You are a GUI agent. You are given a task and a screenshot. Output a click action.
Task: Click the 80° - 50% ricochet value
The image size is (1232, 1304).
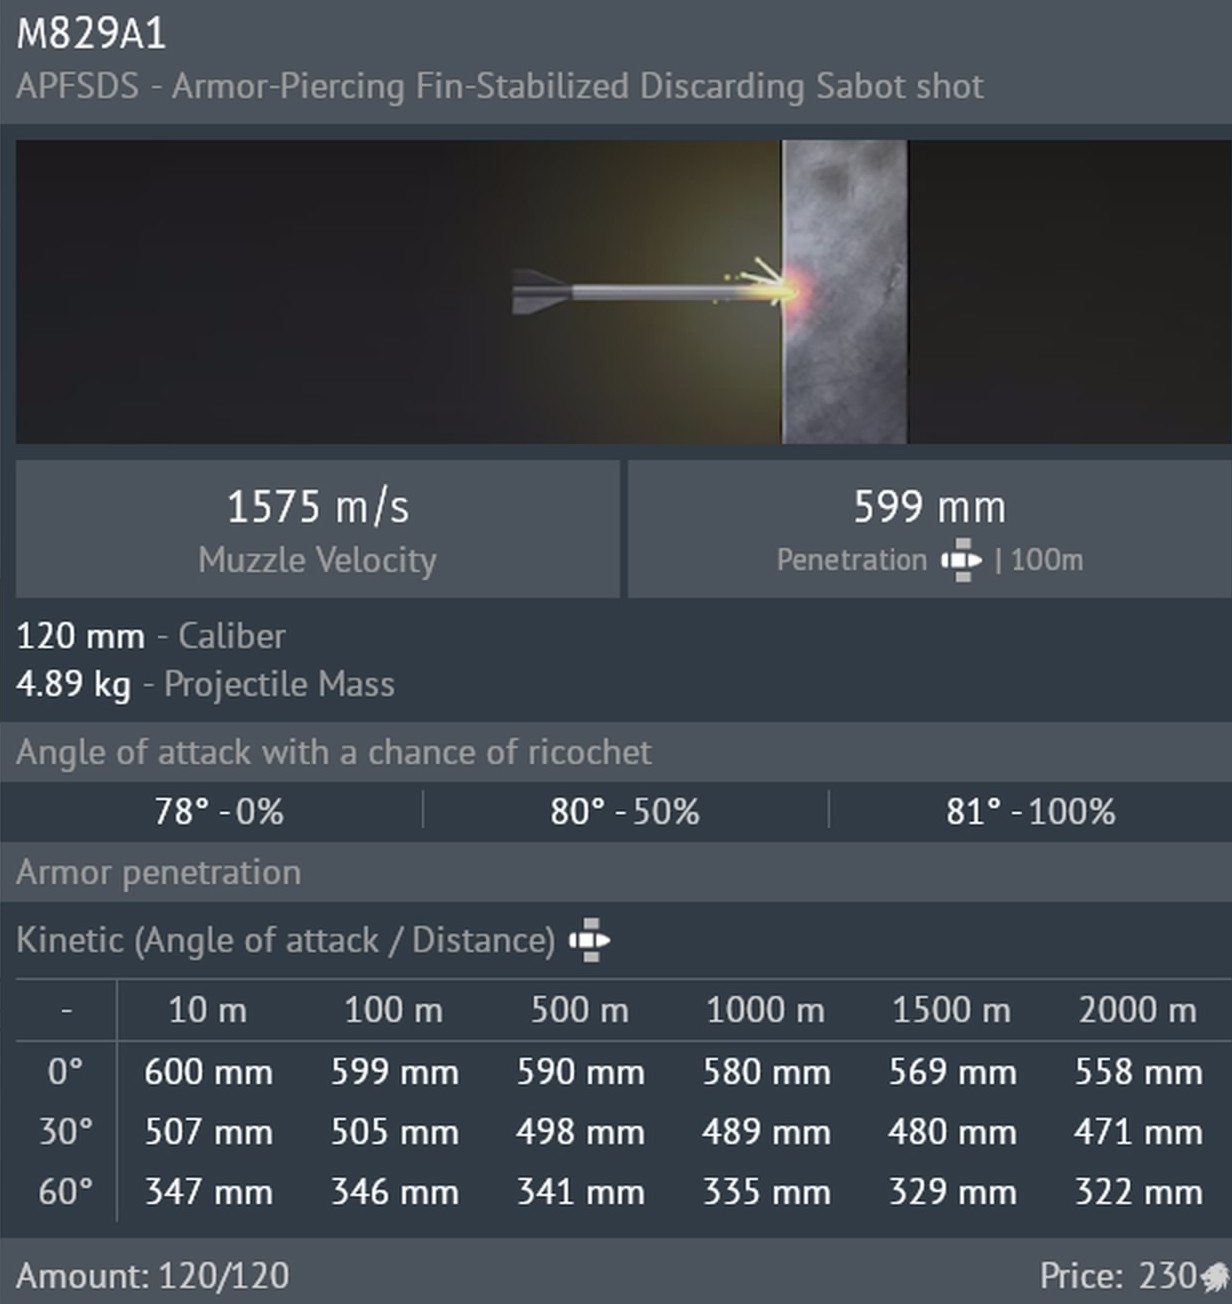pyautogui.click(x=625, y=811)
